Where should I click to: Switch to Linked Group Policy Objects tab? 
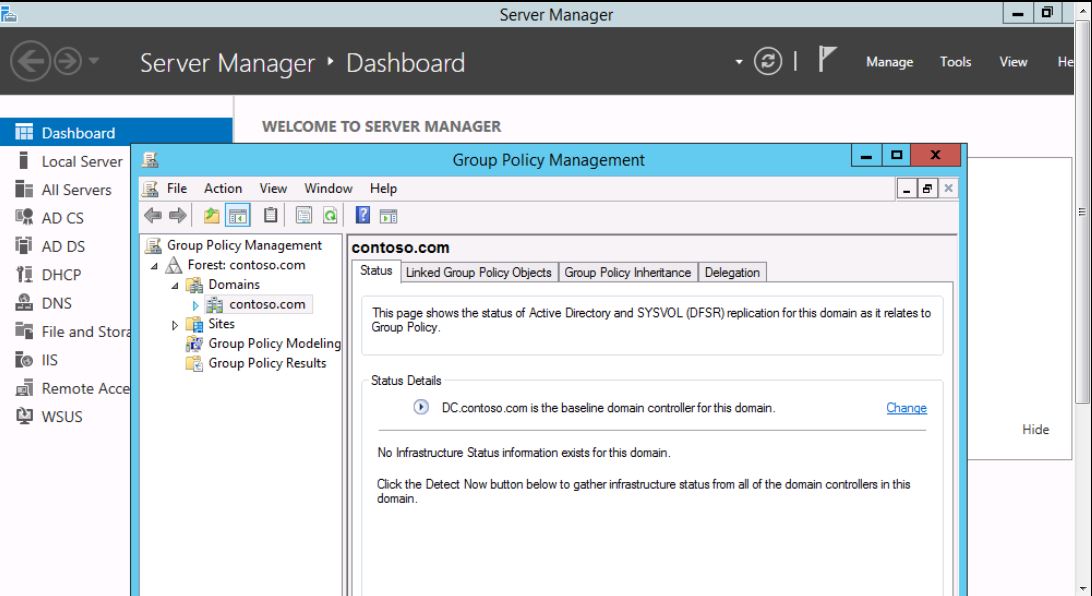478,272
